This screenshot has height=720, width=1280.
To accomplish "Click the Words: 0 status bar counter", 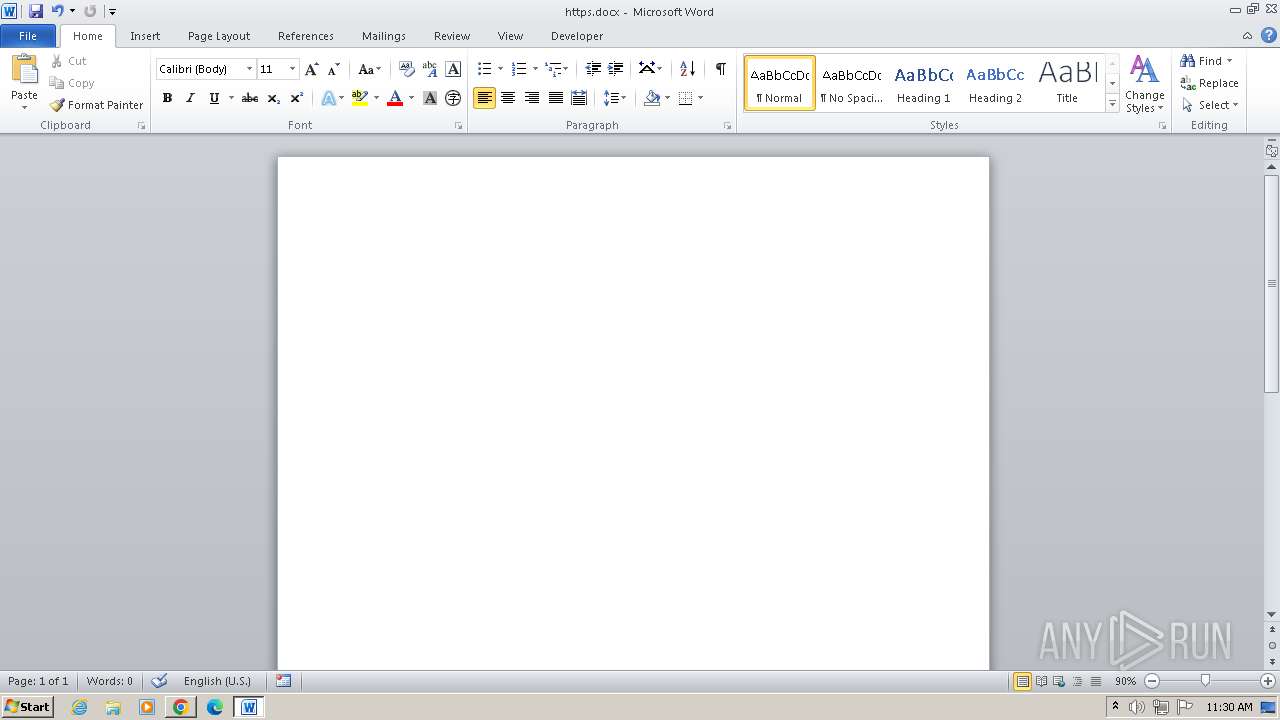I will click(109, 681).
